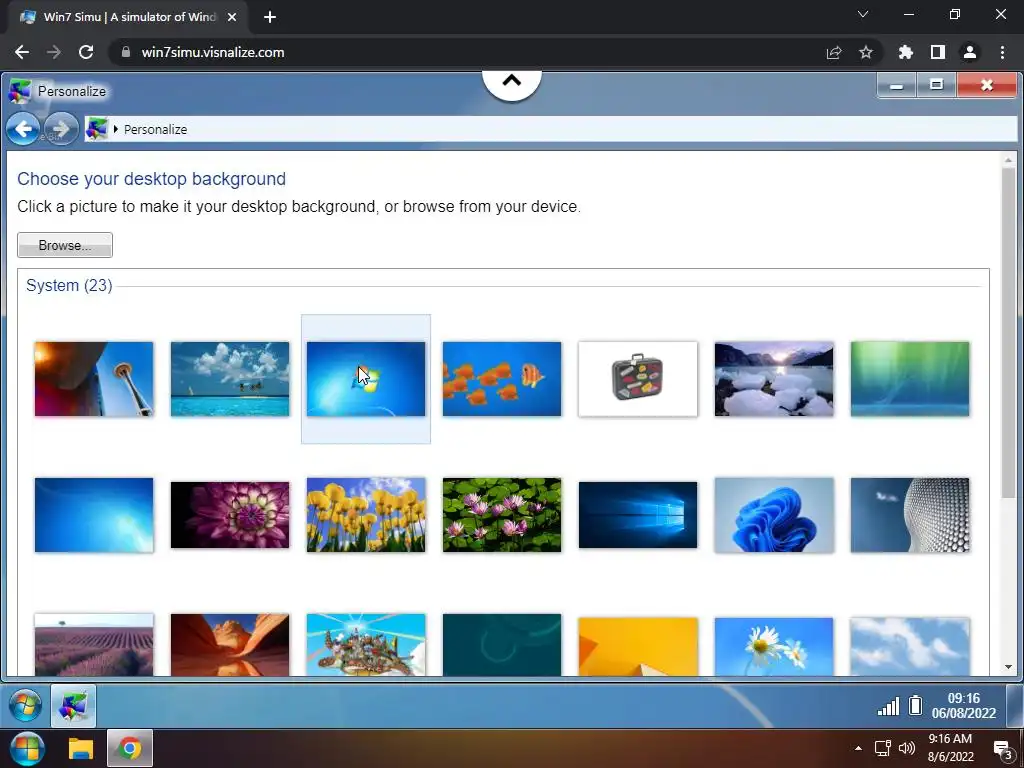This screenshot has width=1024, height=768.
Task: Click the Browse... button
Action: [x=65, y=245]
